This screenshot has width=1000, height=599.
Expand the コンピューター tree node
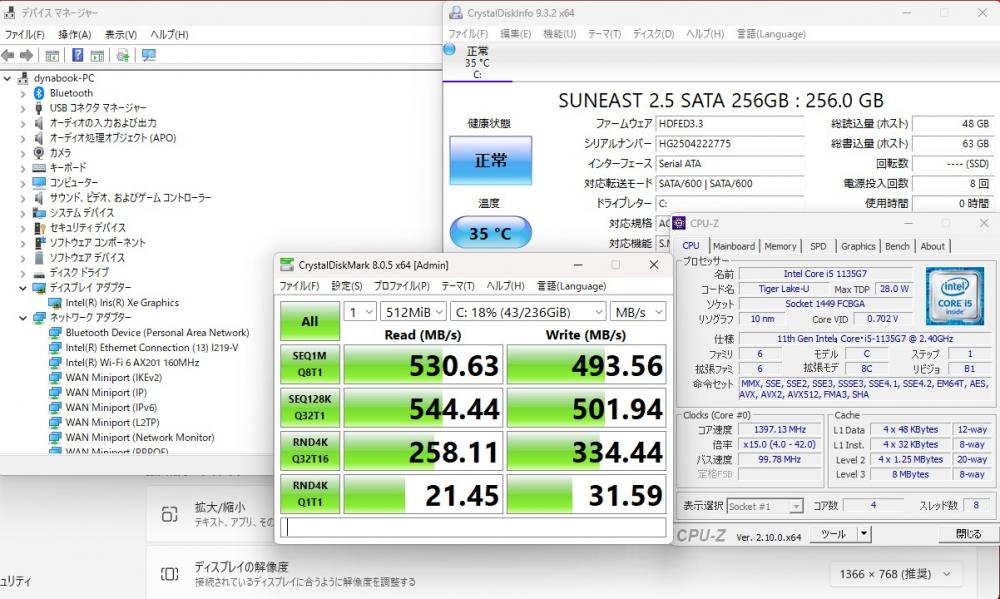coord(23,183)
